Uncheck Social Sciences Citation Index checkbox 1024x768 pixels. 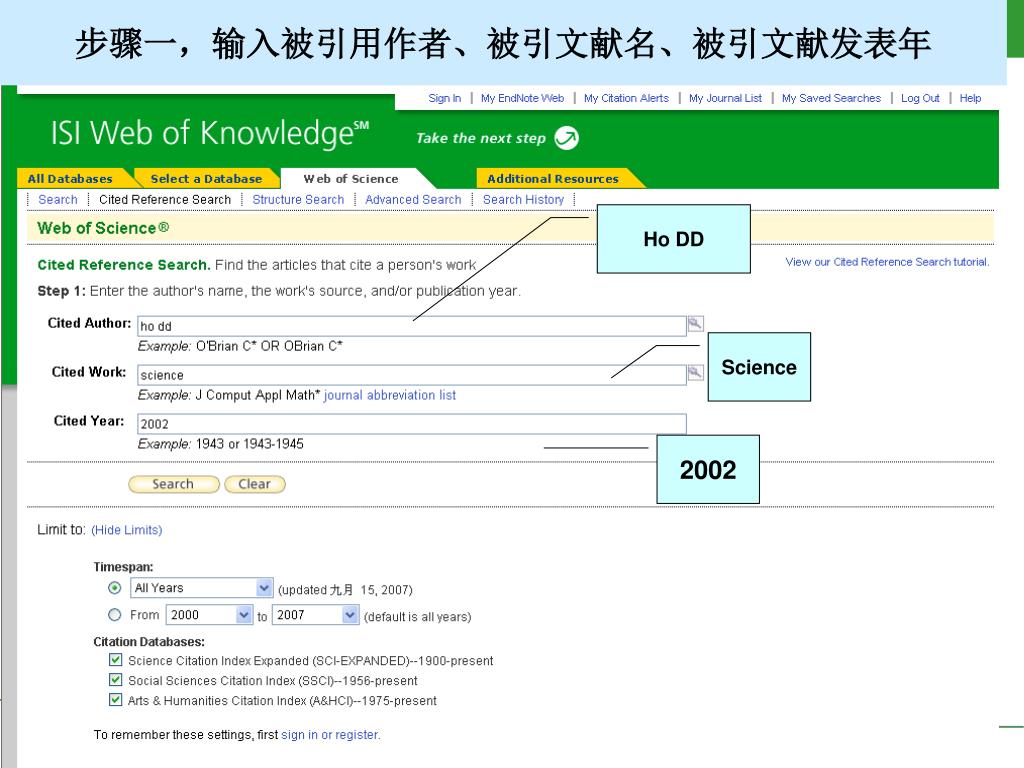(116, 680)
